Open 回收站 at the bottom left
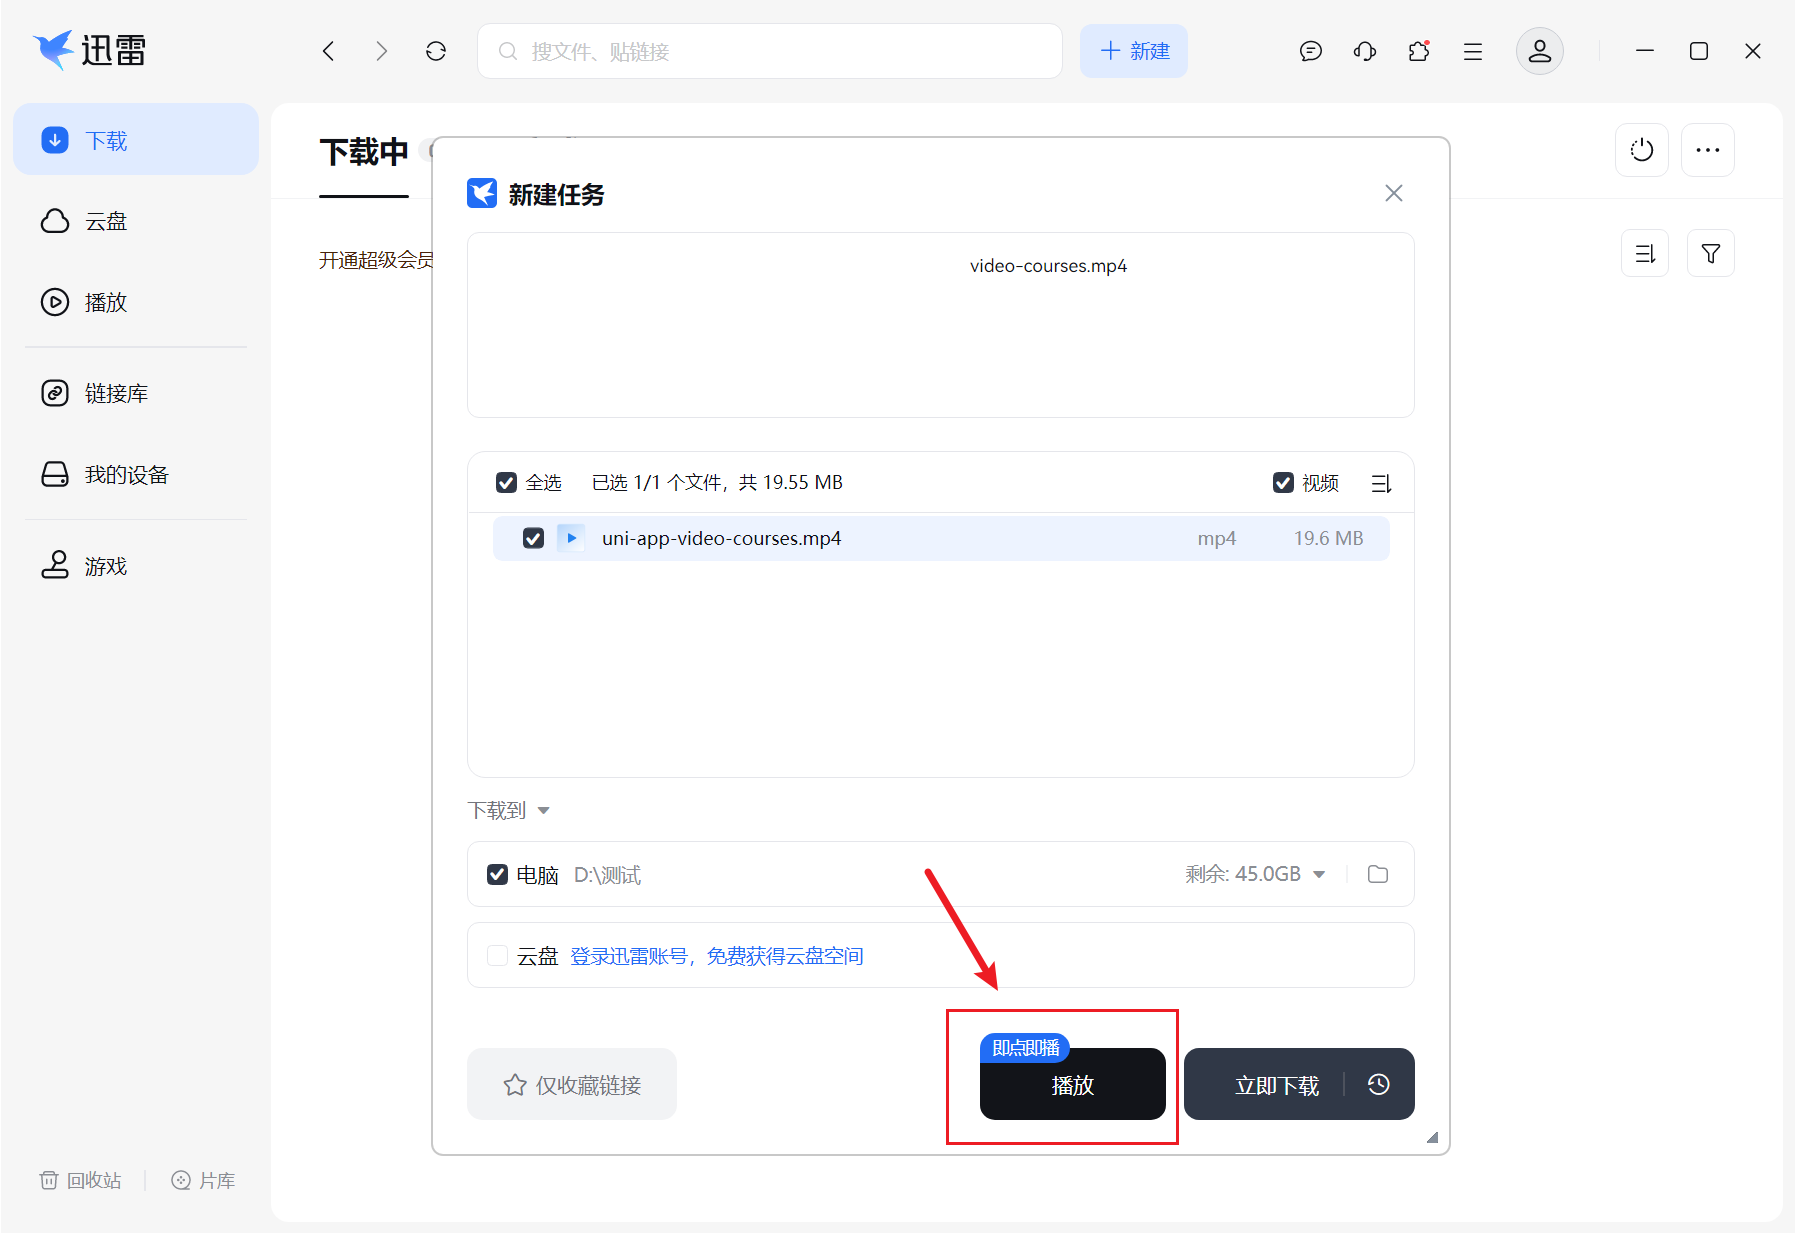Image resolution: width=1798 pixels, height=1236 pixels. pyautogui.click(x=81, y=1181)
